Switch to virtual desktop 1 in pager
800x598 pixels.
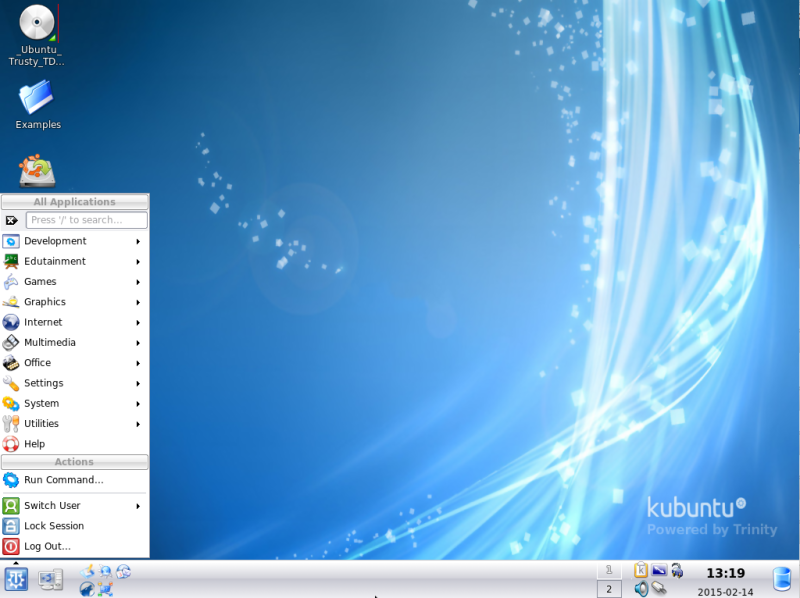point(609,569)
